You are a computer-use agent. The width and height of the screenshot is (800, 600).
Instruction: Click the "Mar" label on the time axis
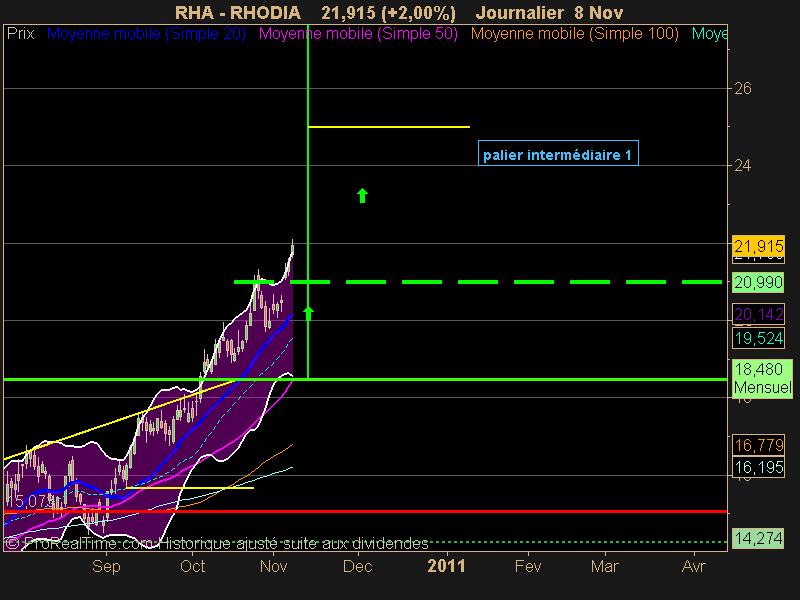(605, 566)
